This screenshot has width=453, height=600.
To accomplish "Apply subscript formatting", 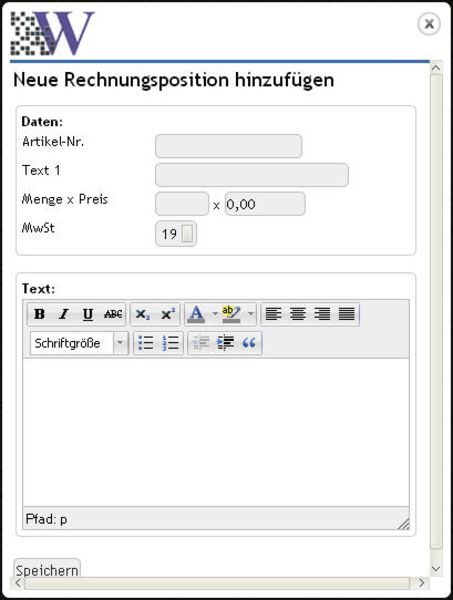I will (x=143, y=314).
